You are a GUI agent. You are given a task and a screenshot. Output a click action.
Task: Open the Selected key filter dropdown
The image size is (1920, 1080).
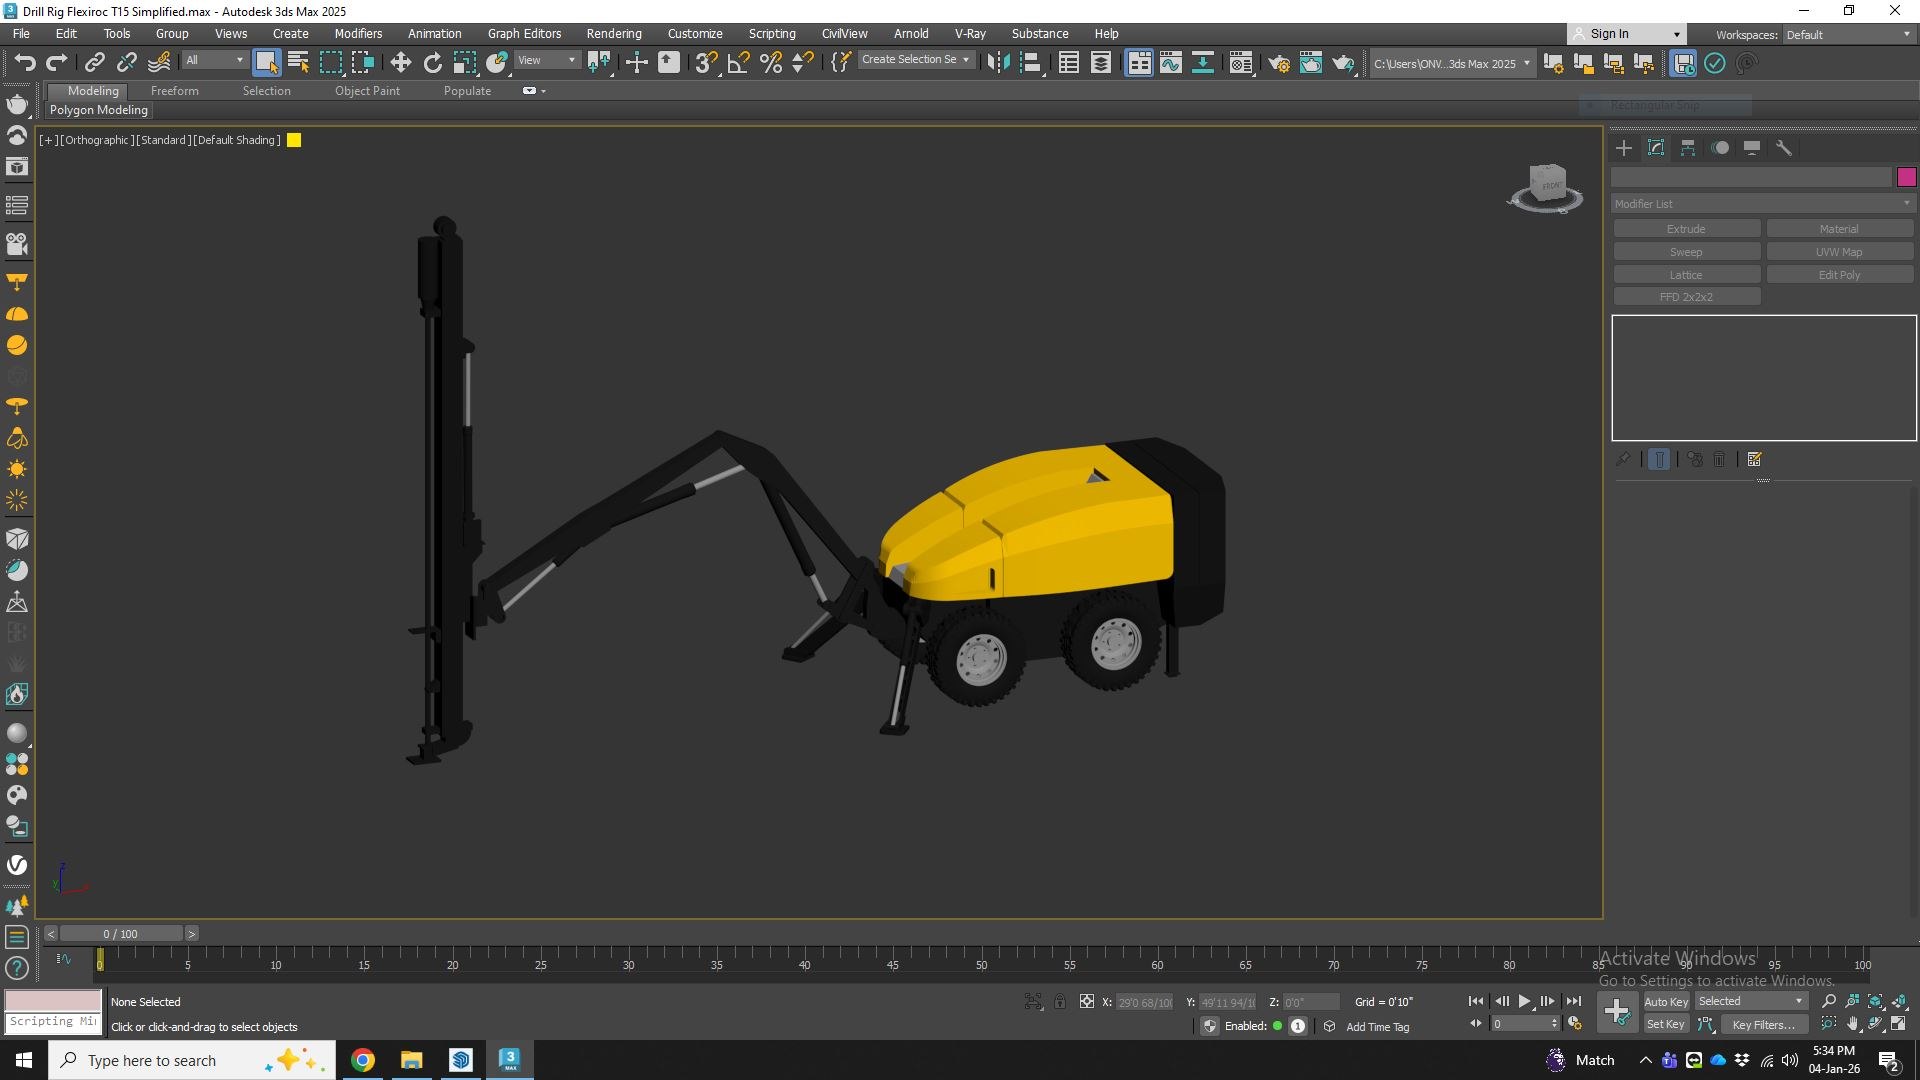(x=1750, y=1002)
